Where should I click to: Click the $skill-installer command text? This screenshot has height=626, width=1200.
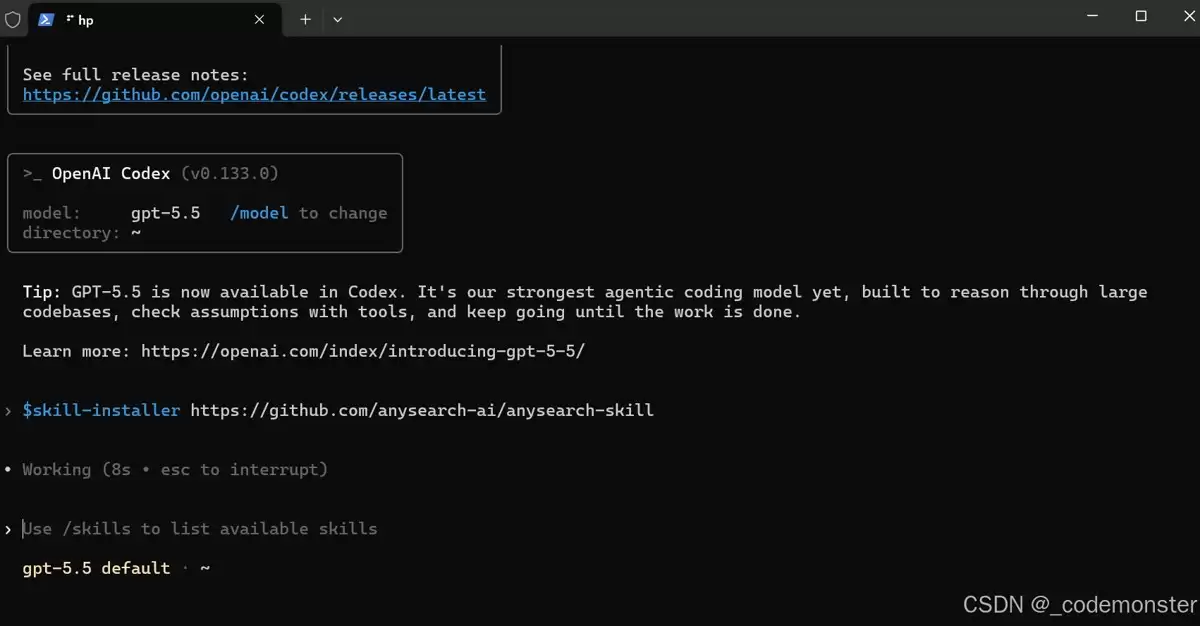click(101, 410)
